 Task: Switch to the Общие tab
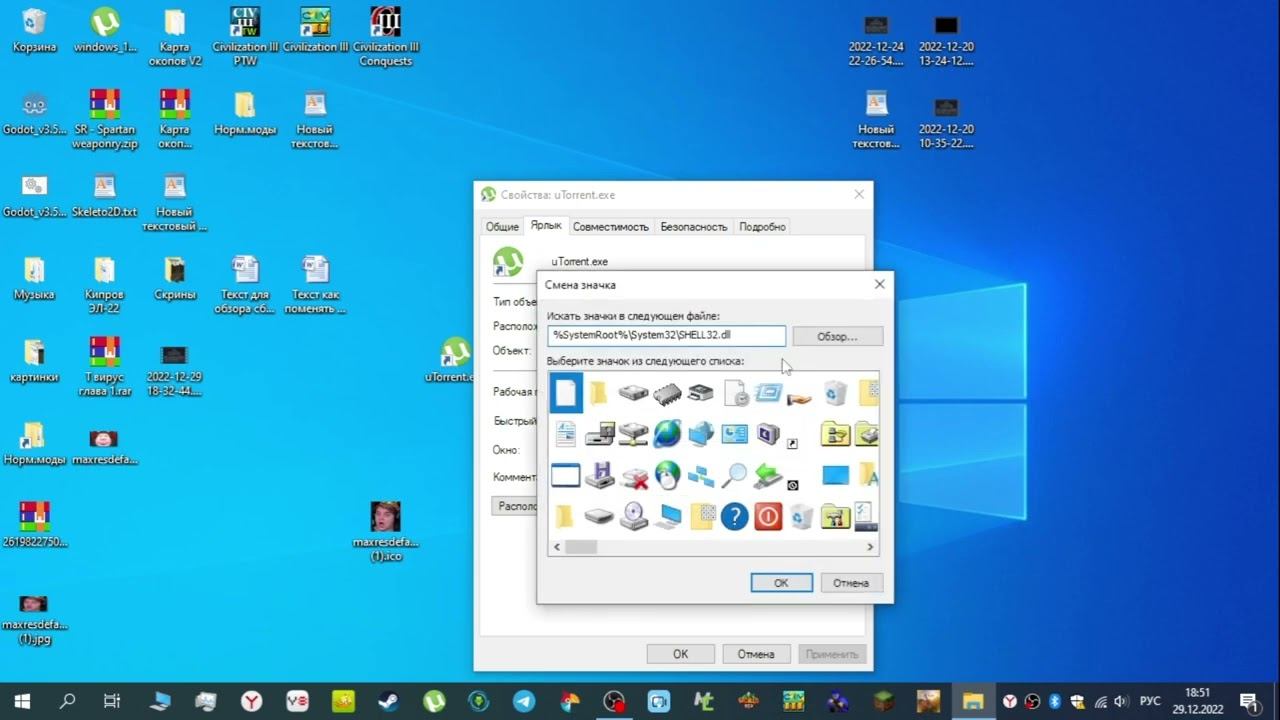pos(502,227)
